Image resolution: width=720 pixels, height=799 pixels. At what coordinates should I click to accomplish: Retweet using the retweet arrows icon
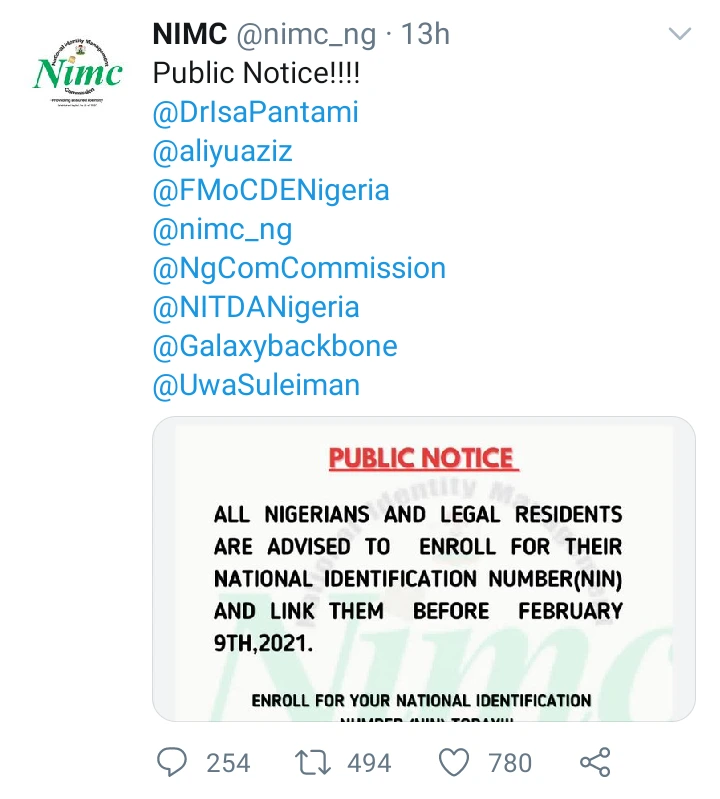pos(313,764)
